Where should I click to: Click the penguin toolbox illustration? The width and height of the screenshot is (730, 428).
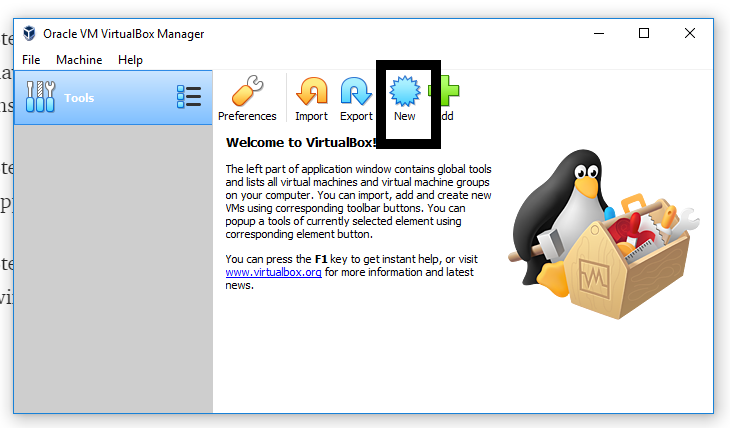point(603,234)
